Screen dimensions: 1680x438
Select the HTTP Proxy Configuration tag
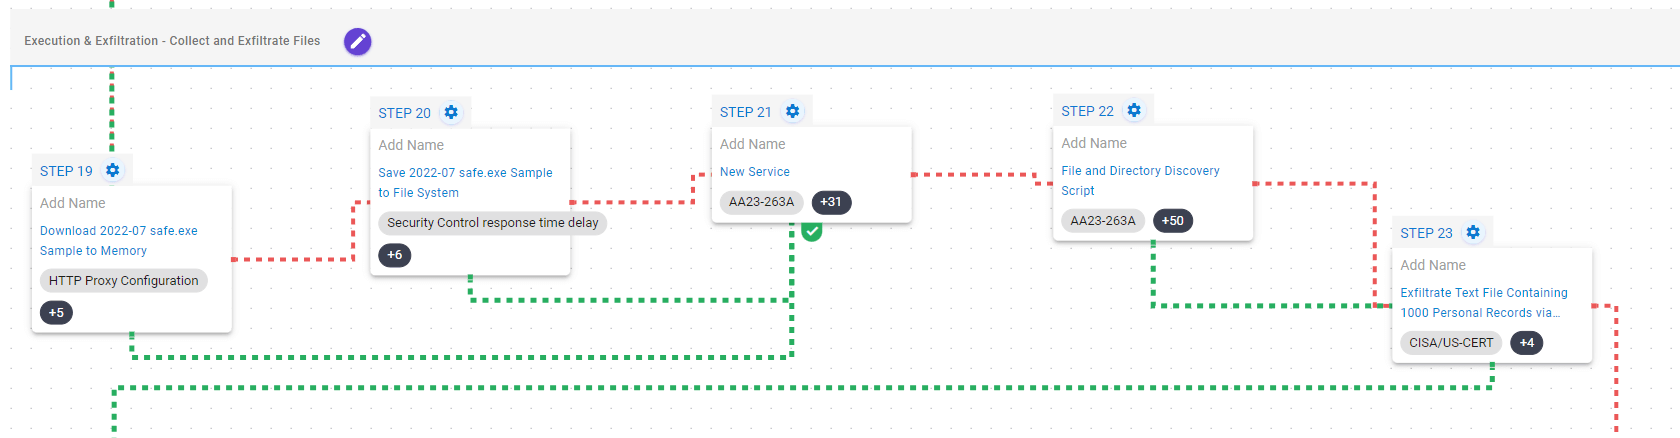(124, 281)
